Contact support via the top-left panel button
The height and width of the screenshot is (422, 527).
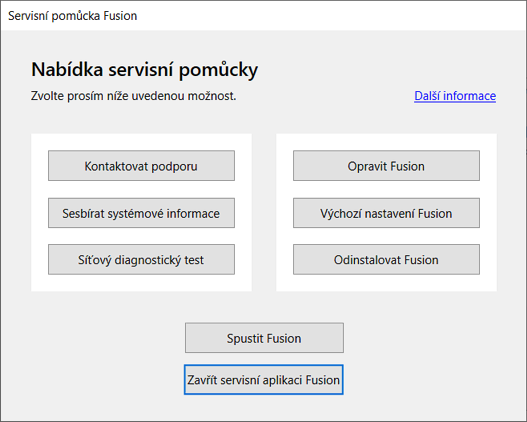click(141, 166)
